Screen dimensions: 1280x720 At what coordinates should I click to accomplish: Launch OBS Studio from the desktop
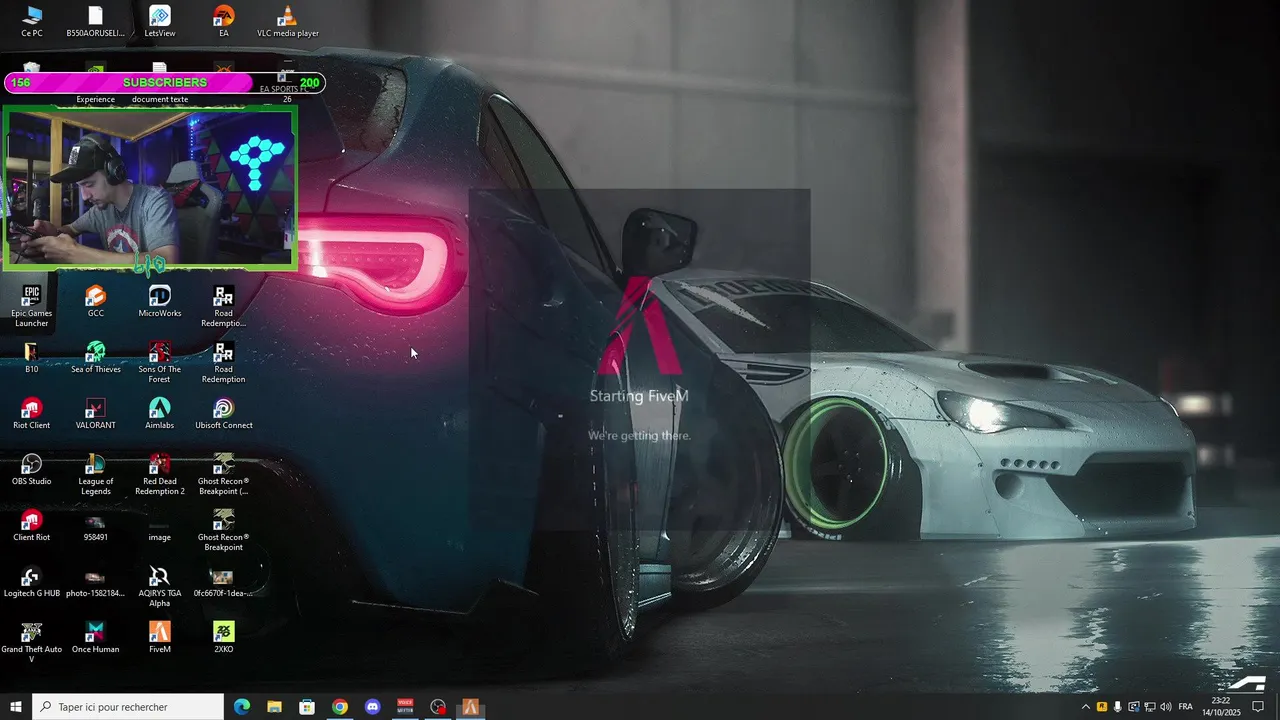[x=32, y=469]
